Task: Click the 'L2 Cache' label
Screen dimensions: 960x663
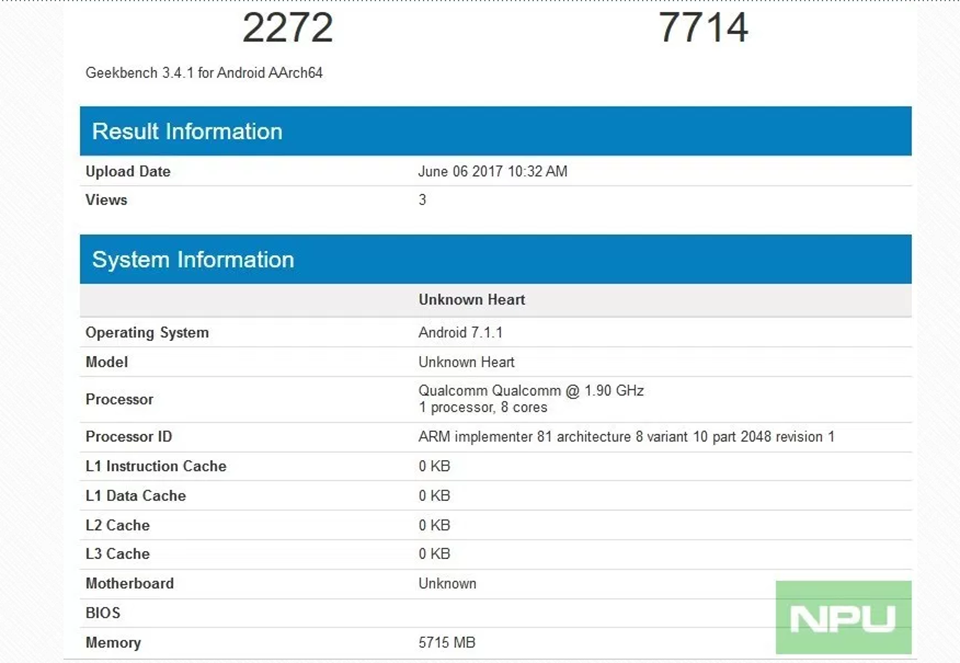Action: pos(118,525)
